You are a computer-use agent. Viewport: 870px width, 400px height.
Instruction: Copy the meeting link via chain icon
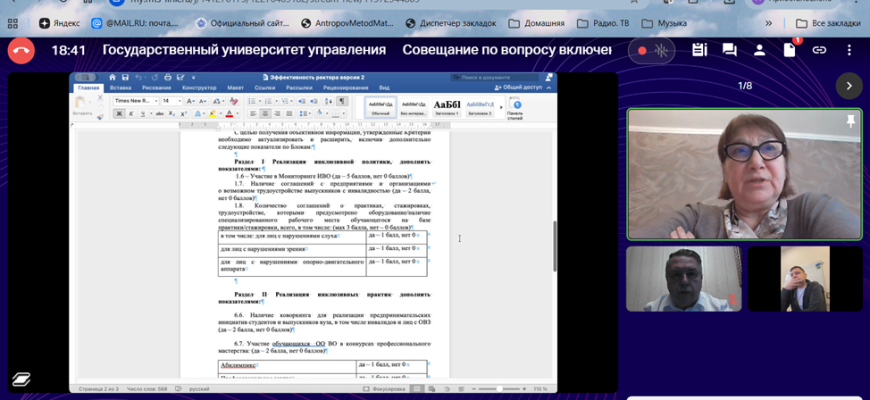pos(819,50)
